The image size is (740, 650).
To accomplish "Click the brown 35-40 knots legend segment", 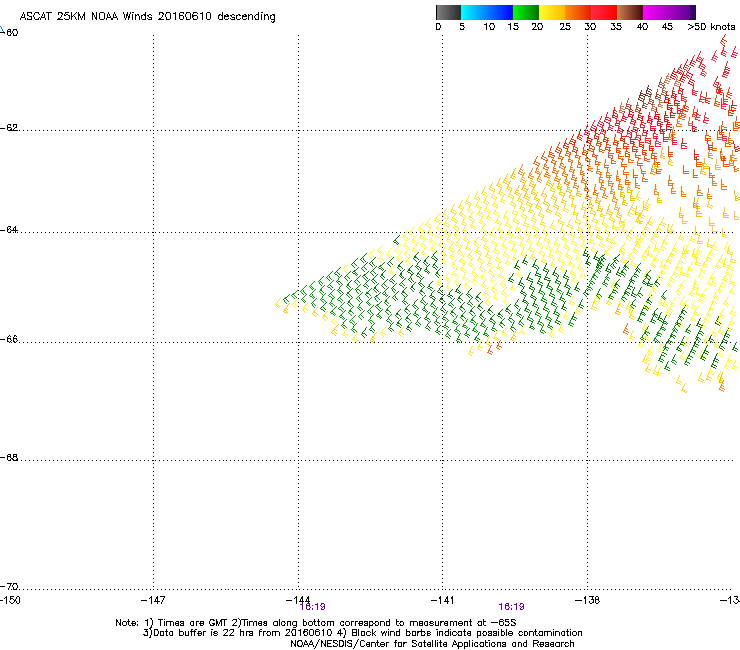I will [630, 12].
